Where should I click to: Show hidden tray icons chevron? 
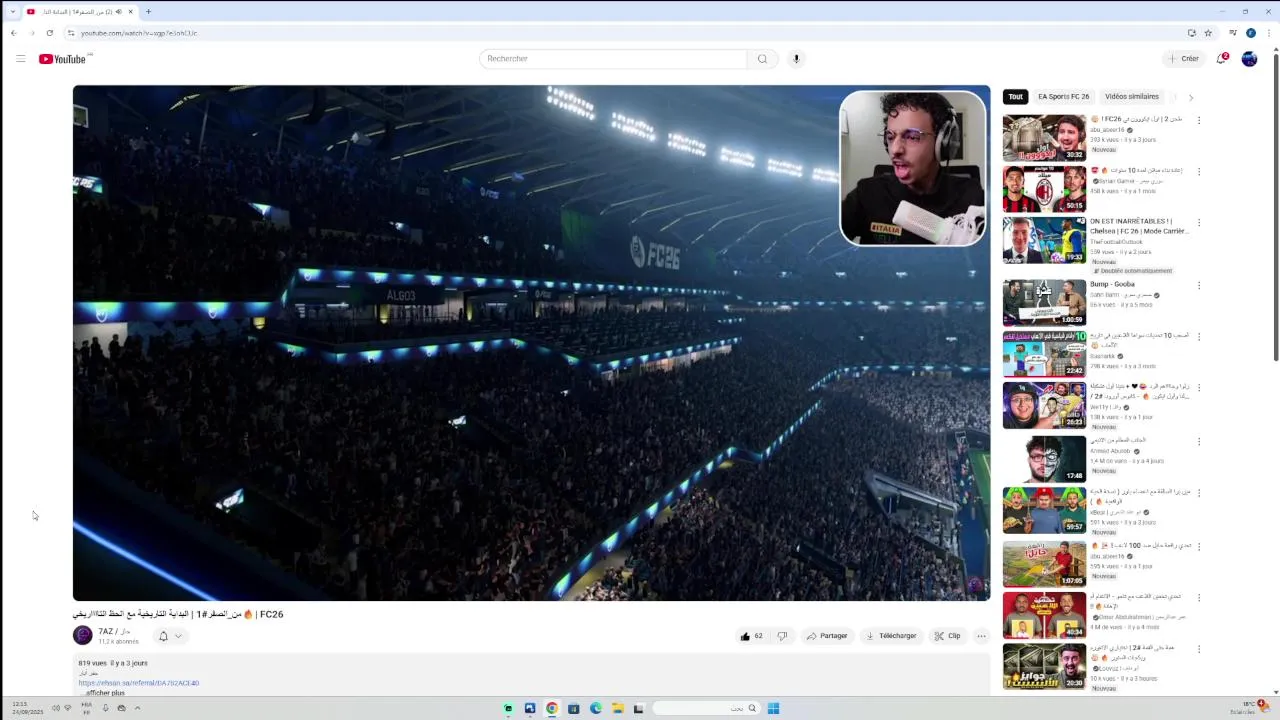coord(137,708)
